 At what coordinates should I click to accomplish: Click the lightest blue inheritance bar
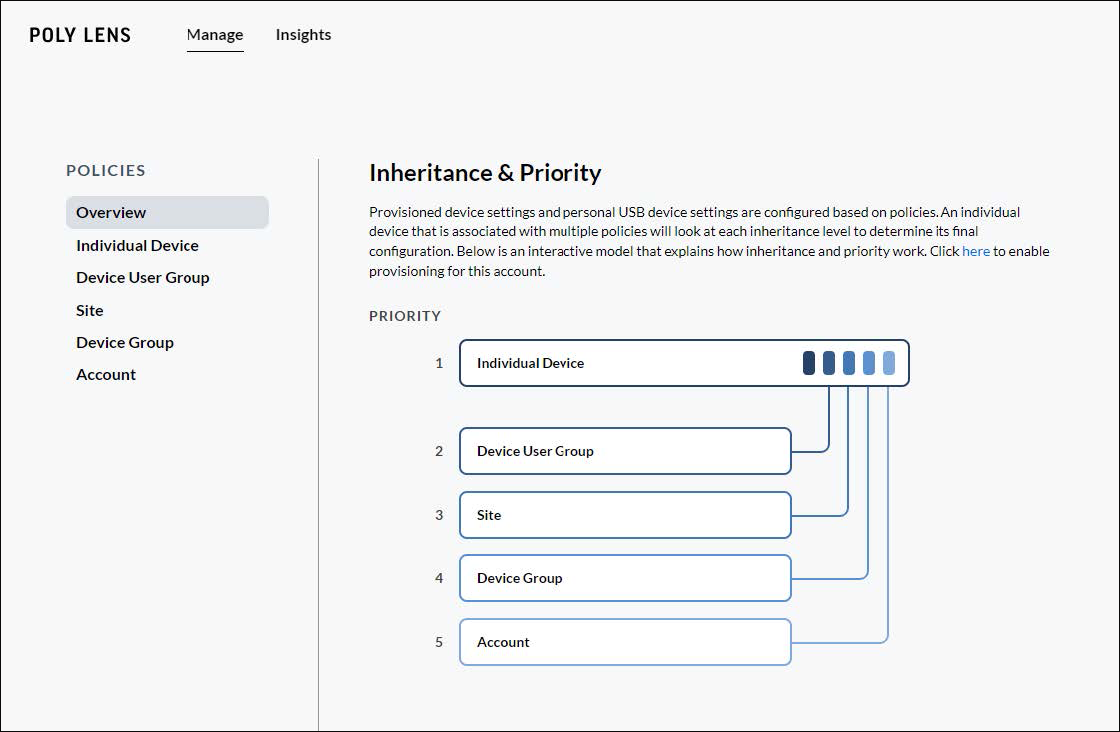coord(889,363)
